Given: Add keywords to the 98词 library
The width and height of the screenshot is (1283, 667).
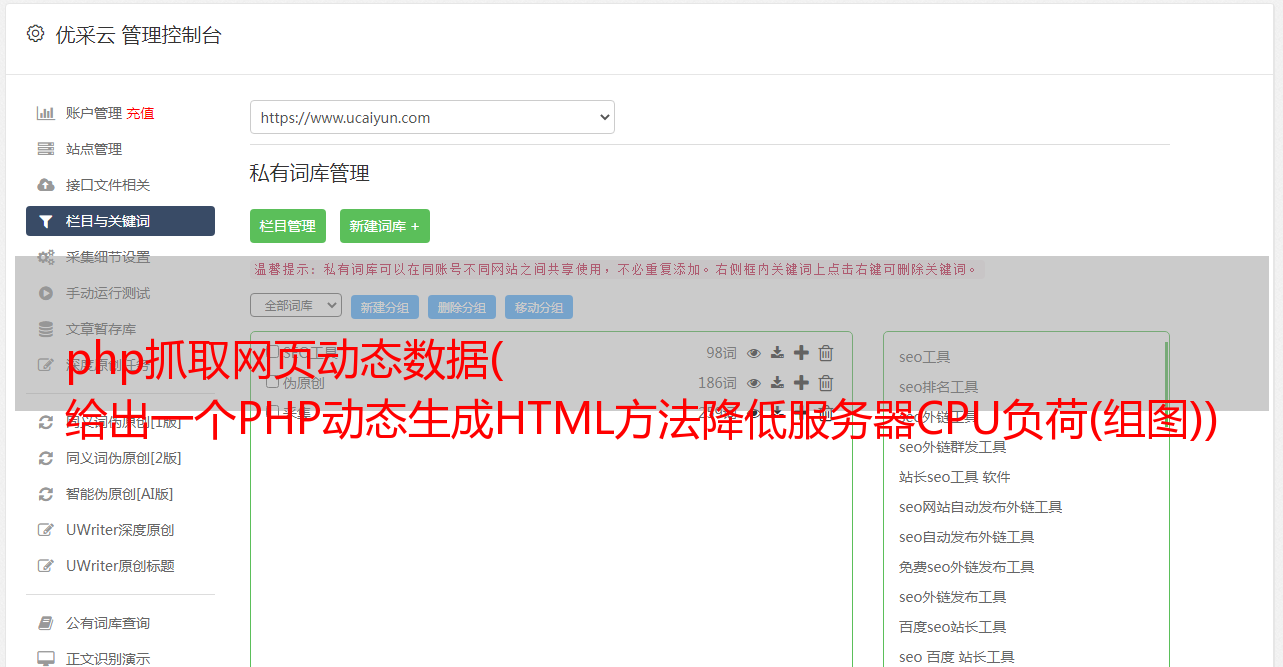Looking at the screenshot, I should pyautogui.click(x=801, y=353).
